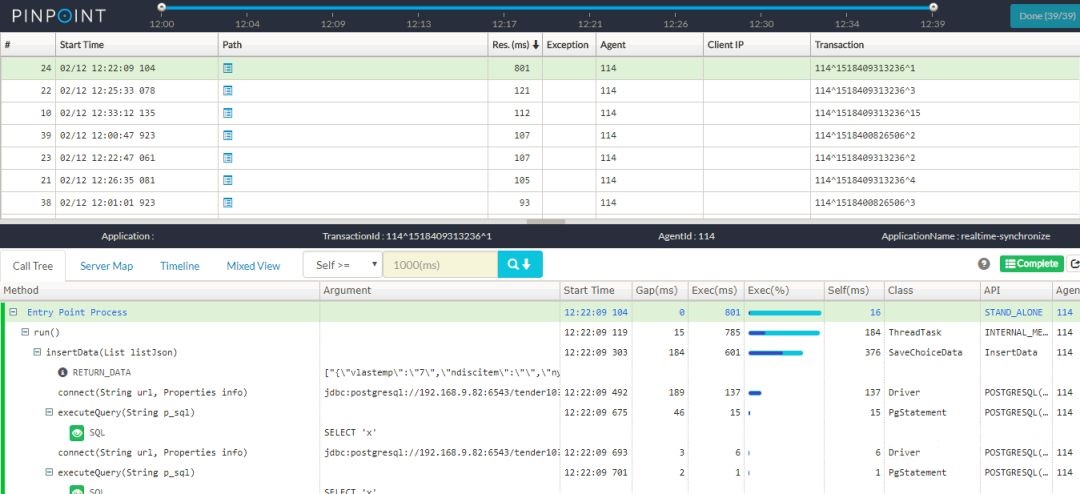The width and height of the screenshot is (1080, 494).
Task: Click the ThreadTask class cell
Action: (x=913, y=332)
